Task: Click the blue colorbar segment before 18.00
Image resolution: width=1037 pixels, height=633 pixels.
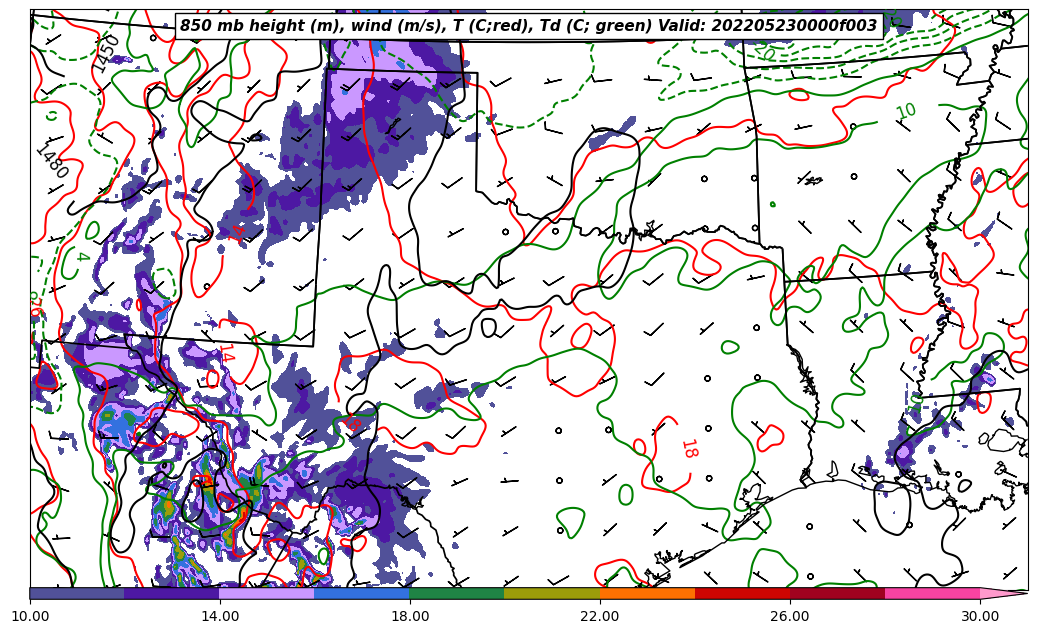Action: click(x=361, y=593)
